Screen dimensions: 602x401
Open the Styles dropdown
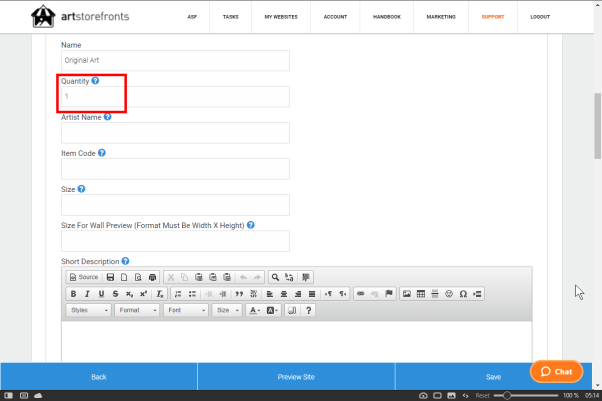pyautogui.click(x=88, y=311)
